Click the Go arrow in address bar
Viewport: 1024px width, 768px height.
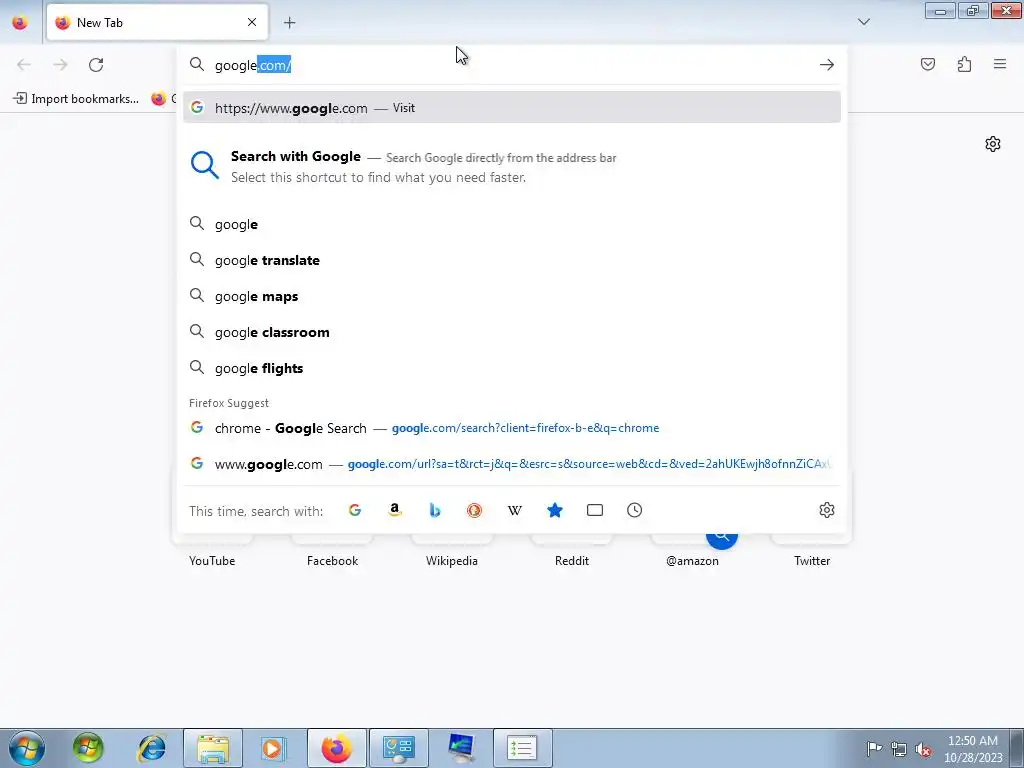point(827,65)
